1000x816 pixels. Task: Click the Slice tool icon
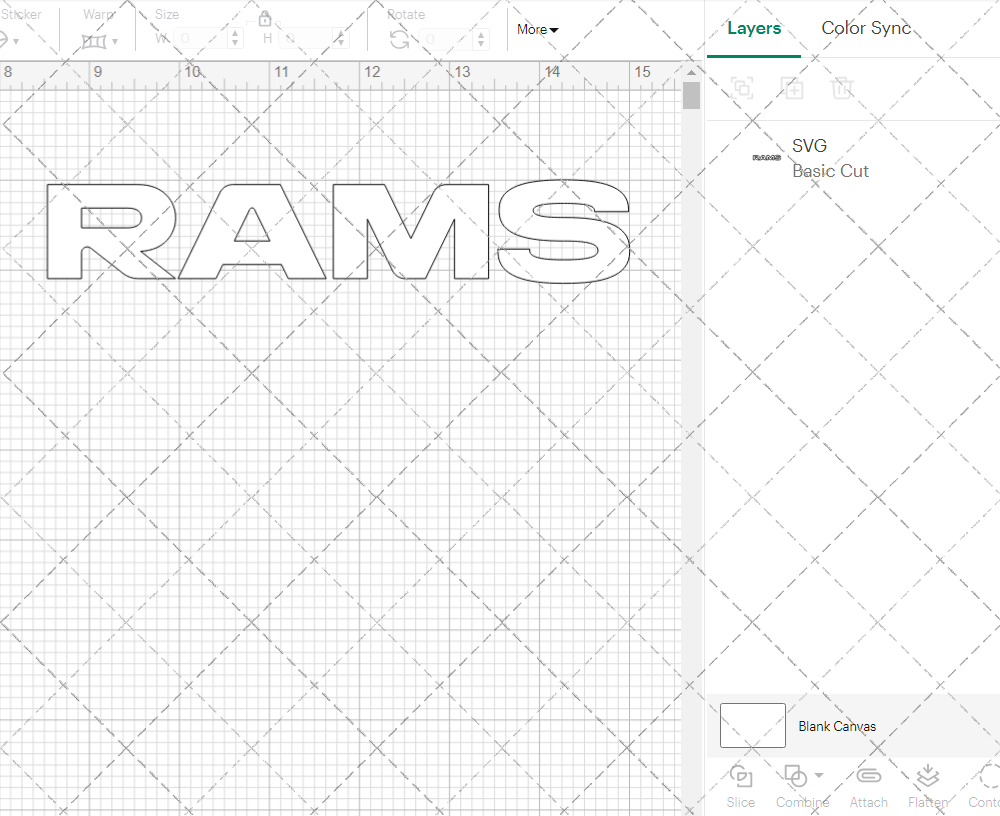click(x=740, y=776)
